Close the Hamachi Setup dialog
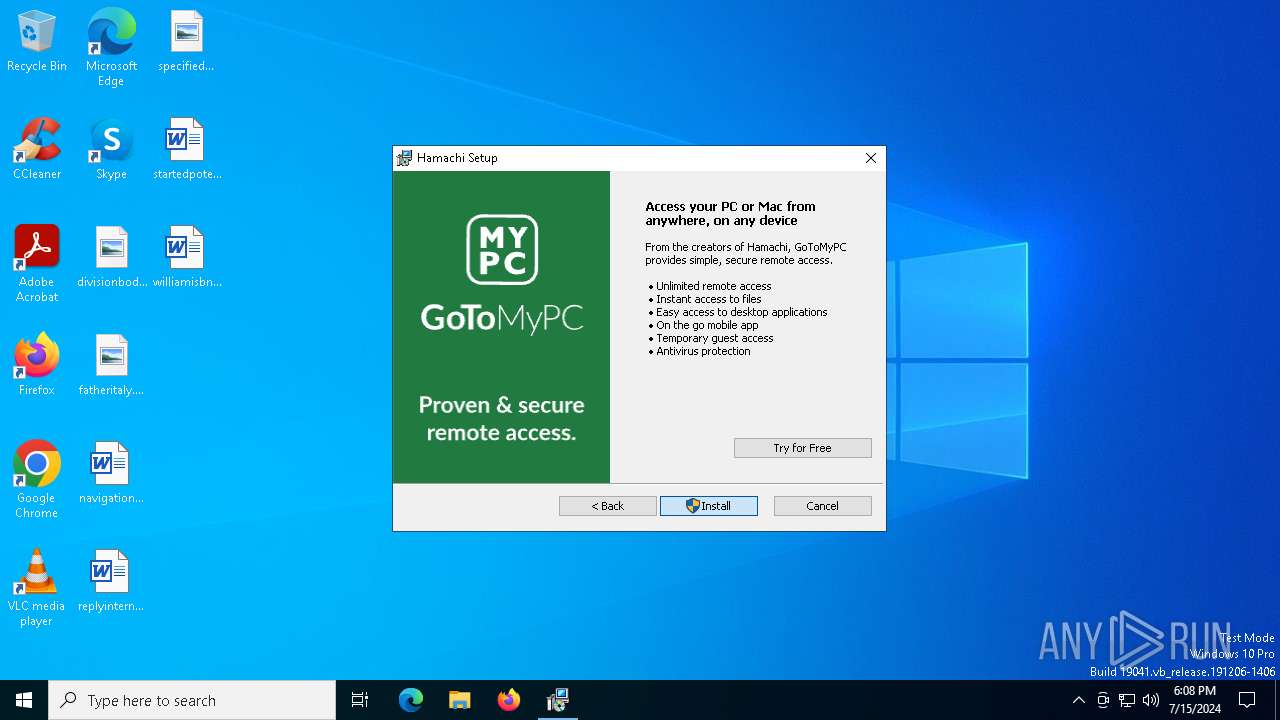 [x=870, y=158]
